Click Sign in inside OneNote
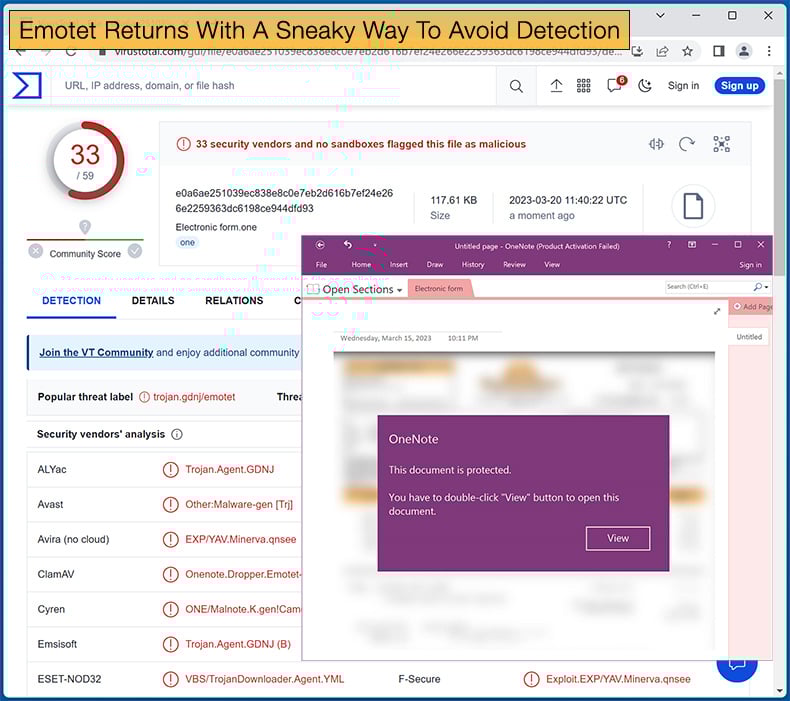Screen dimensions: 790x701 [x=750, y=265]
